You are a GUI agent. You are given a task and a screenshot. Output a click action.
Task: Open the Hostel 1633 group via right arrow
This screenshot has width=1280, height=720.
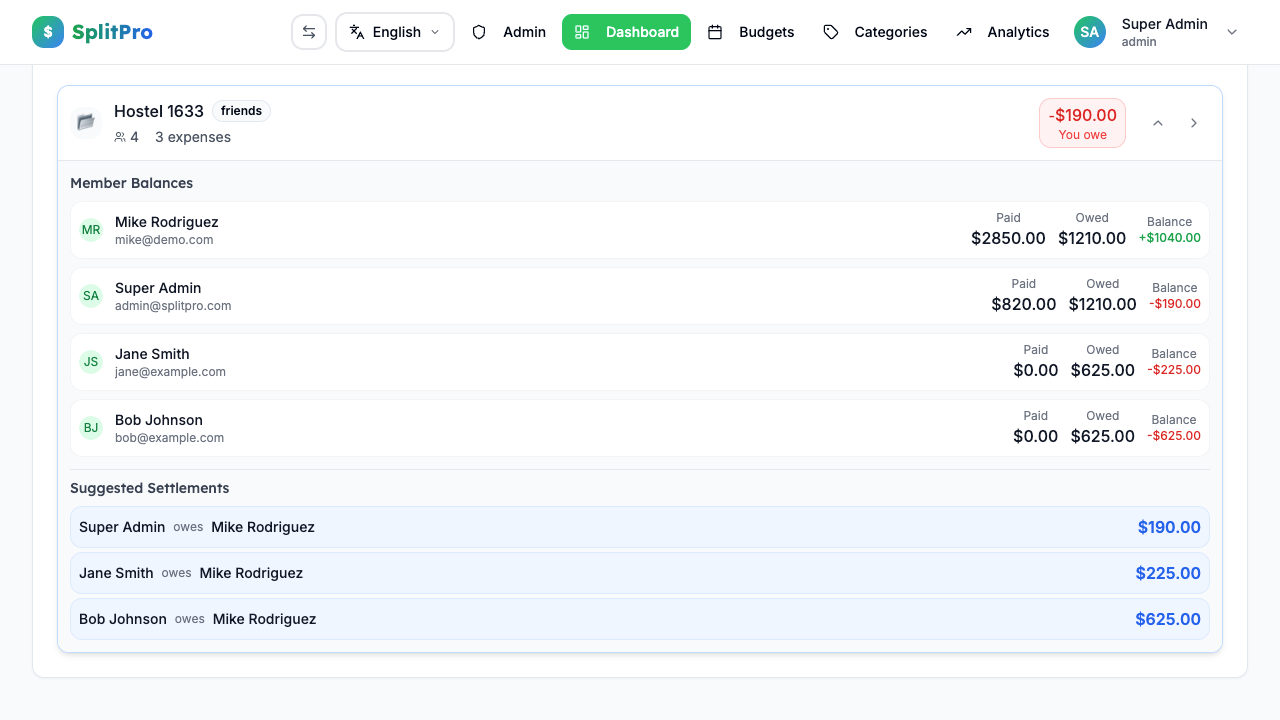click(x=1194, y=123)
